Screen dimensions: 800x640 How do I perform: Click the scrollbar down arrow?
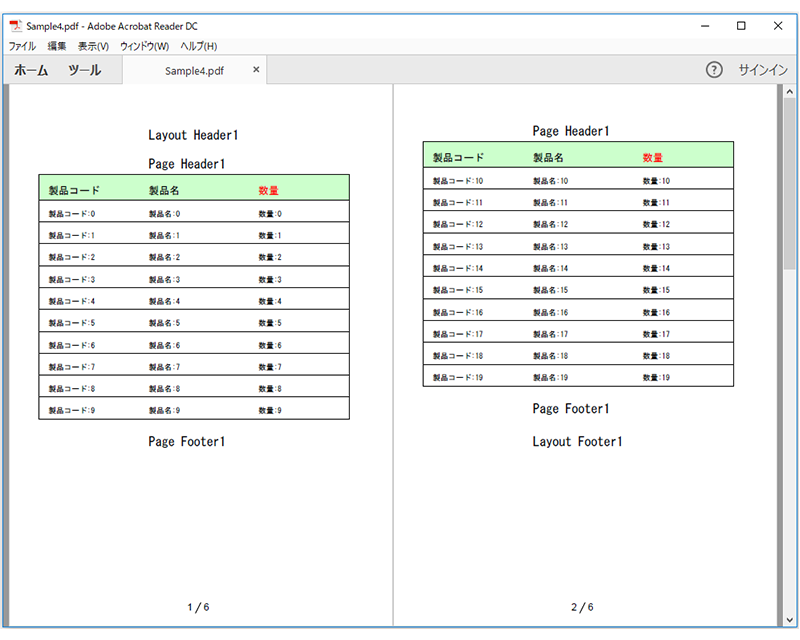789,620
